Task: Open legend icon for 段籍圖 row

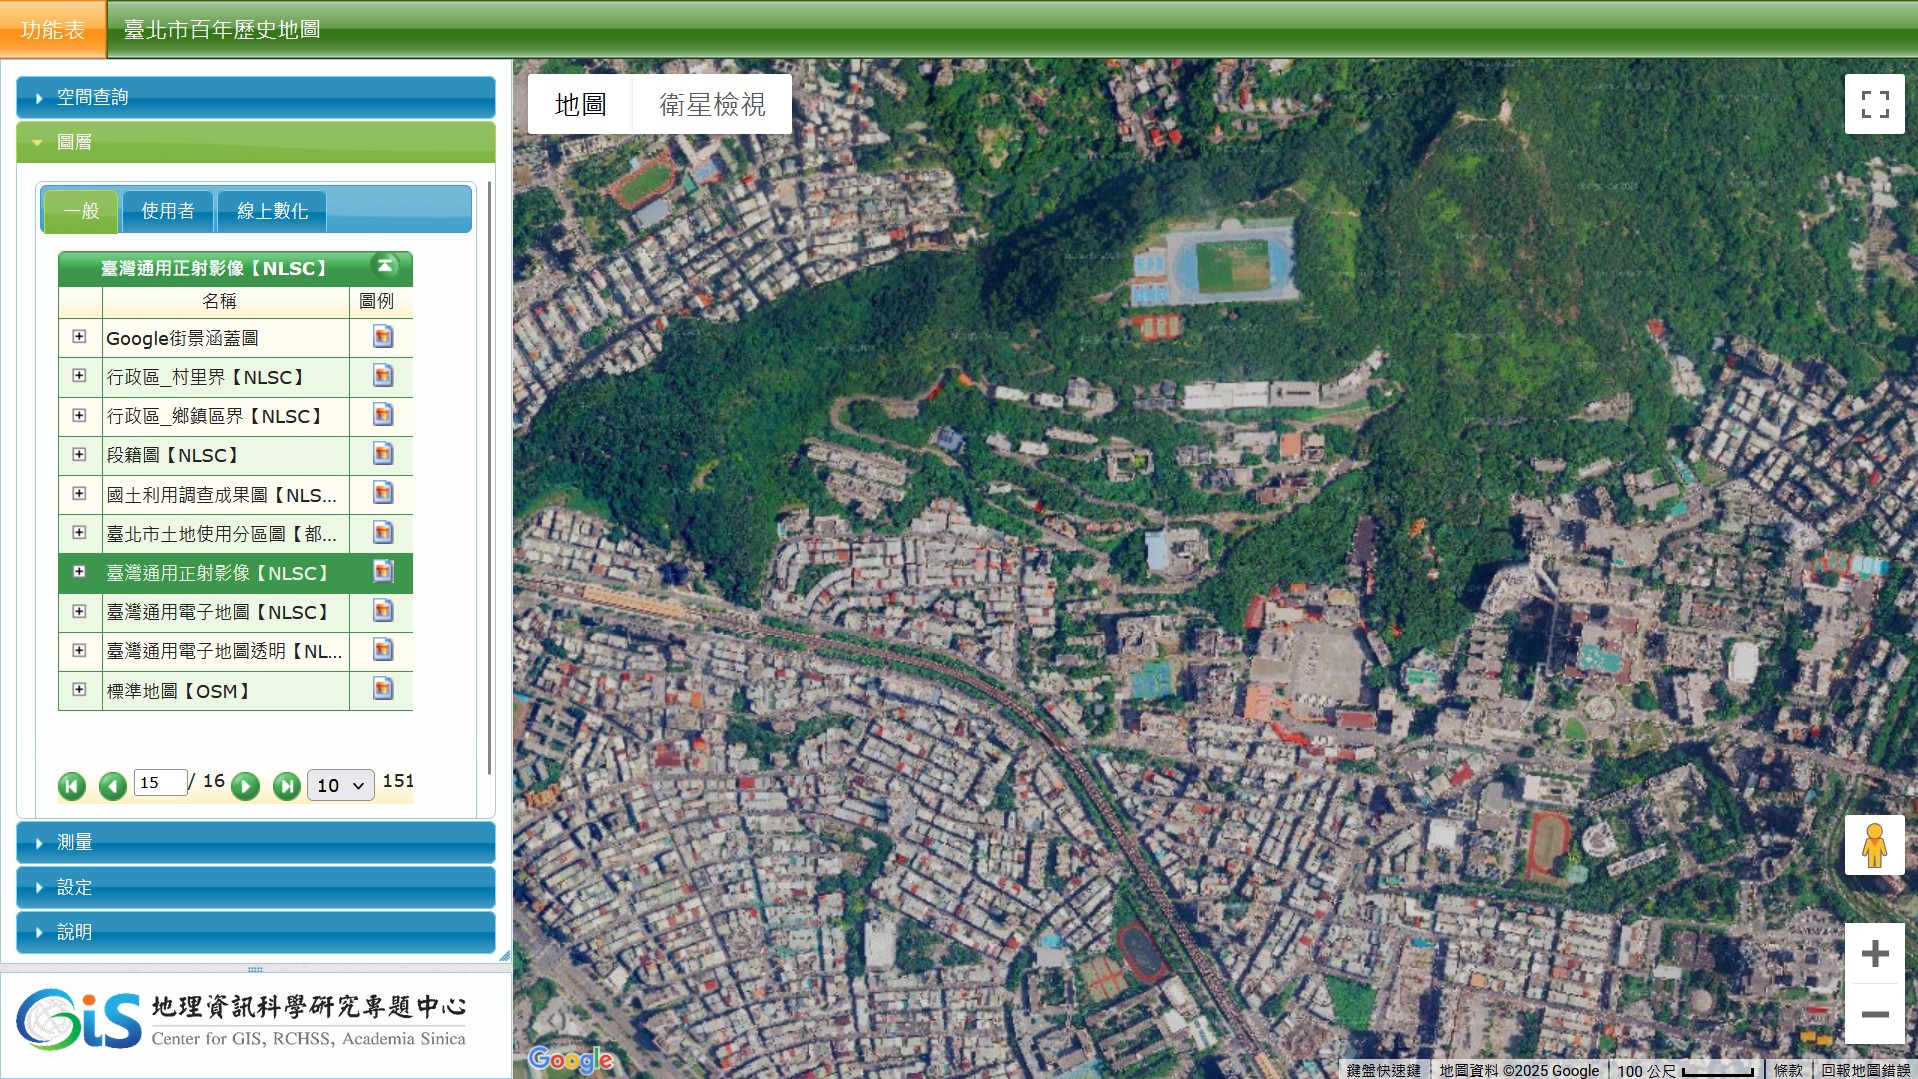Action: [x=382, y=454]
